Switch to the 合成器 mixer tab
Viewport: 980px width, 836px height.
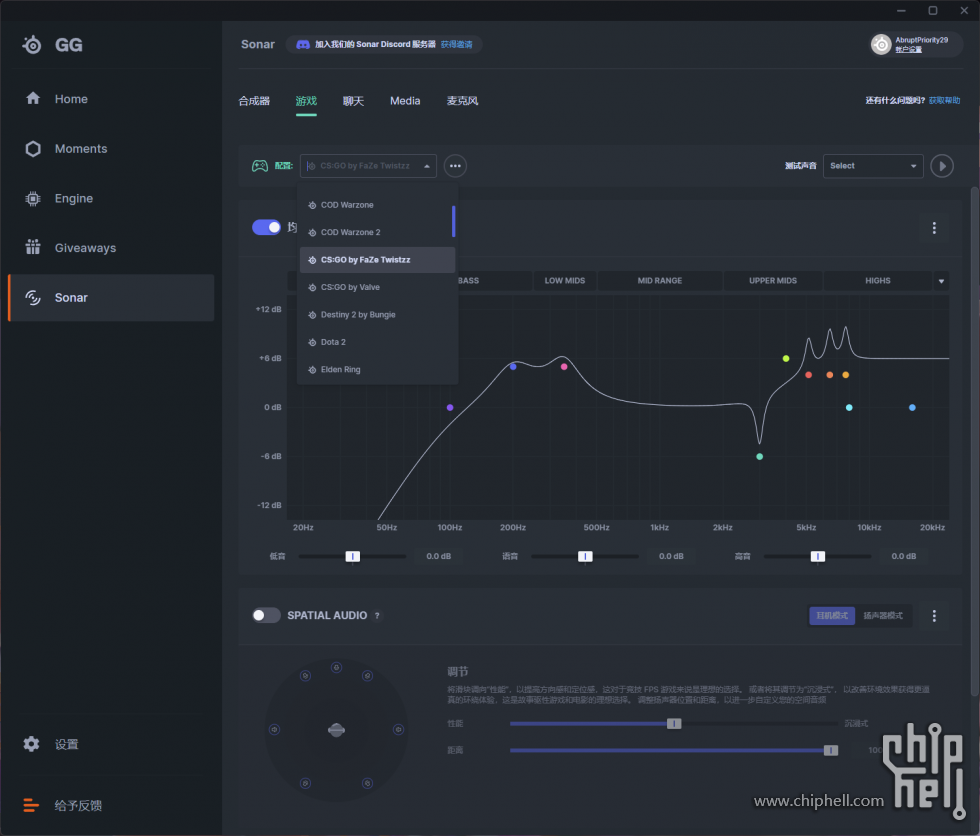pos(254,101)
